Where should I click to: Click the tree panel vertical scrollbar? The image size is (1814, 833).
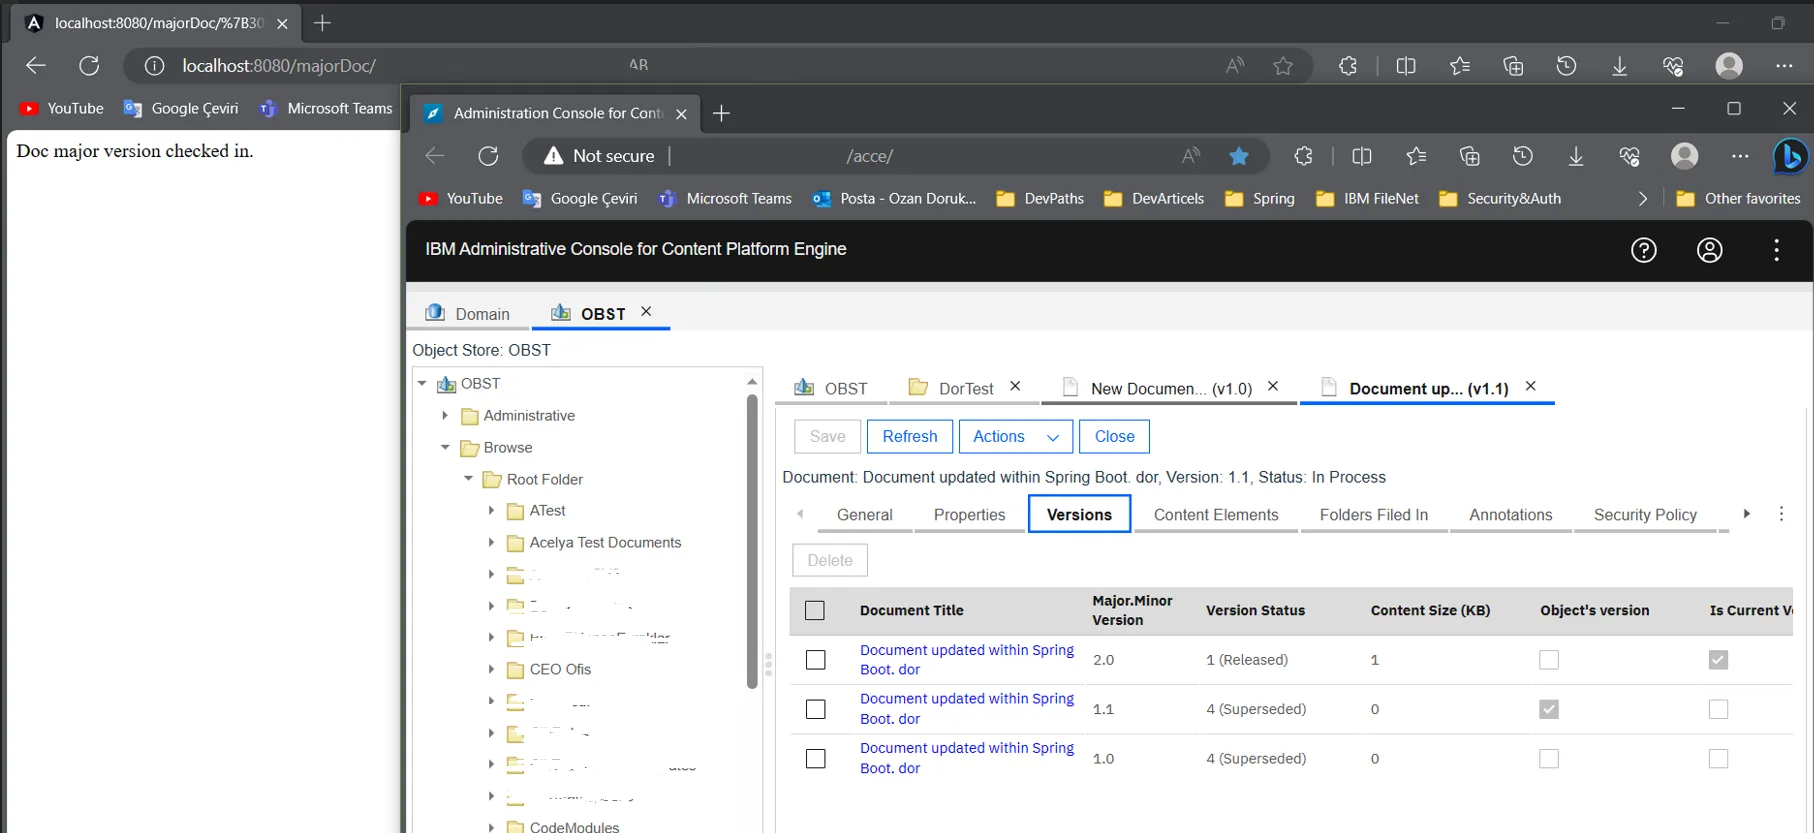click(x=752, y=540)
